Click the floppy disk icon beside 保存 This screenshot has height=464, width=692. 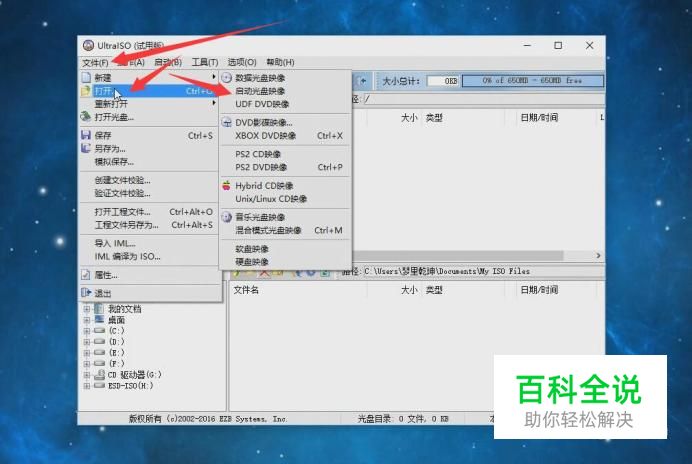pos(86,135)
